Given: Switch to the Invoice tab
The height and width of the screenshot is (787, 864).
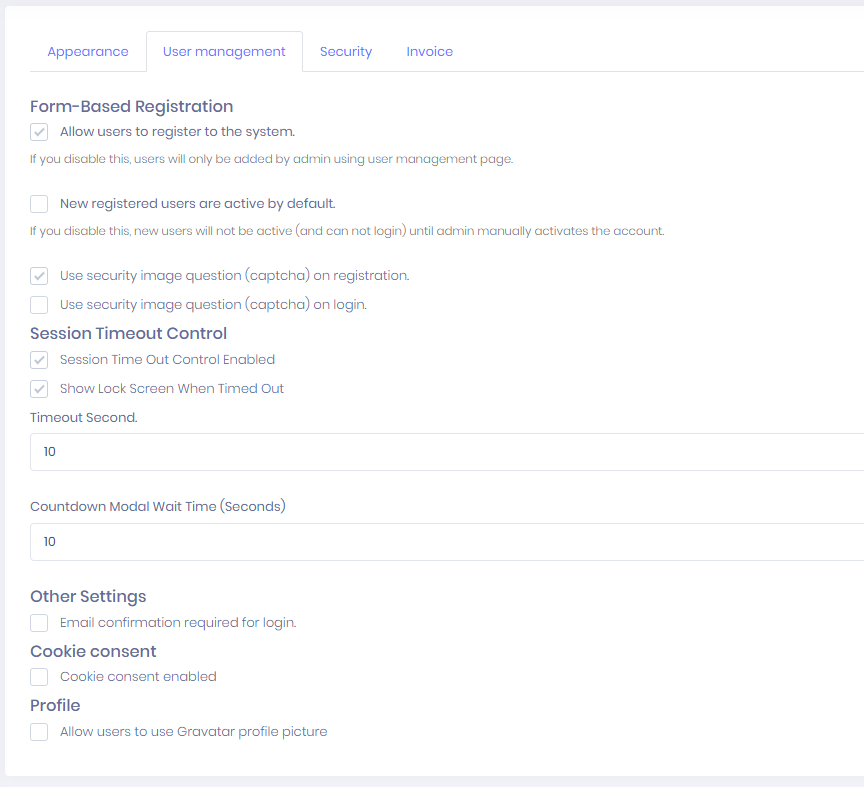Looking at the screenshot, I should coord(429,51).
